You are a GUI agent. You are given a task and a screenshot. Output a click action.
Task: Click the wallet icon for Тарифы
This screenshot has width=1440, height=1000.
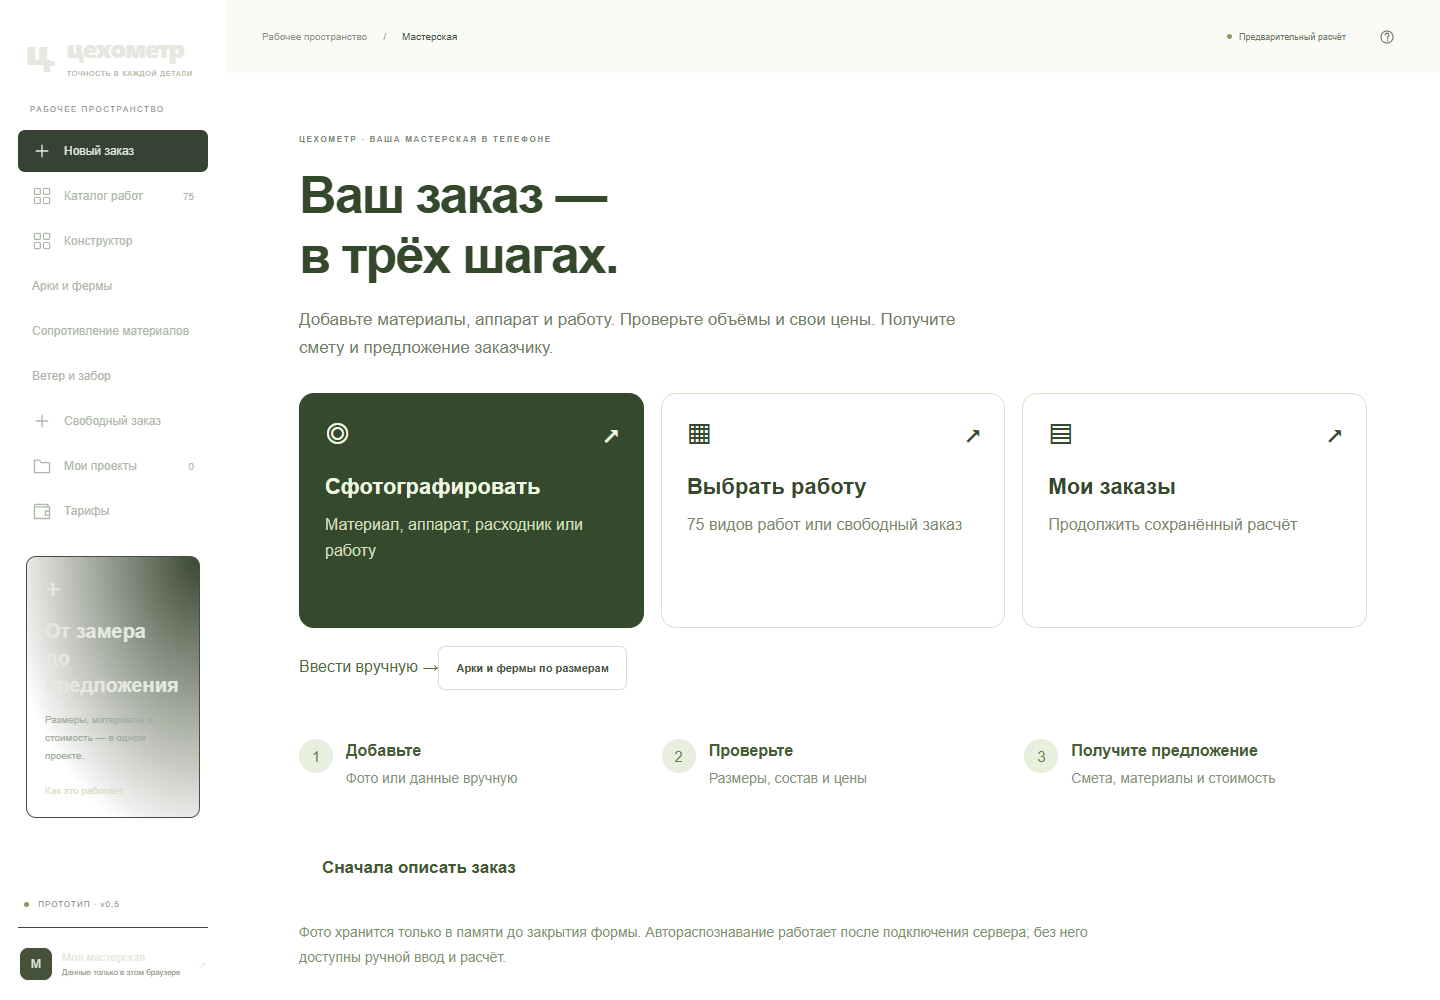42,511
